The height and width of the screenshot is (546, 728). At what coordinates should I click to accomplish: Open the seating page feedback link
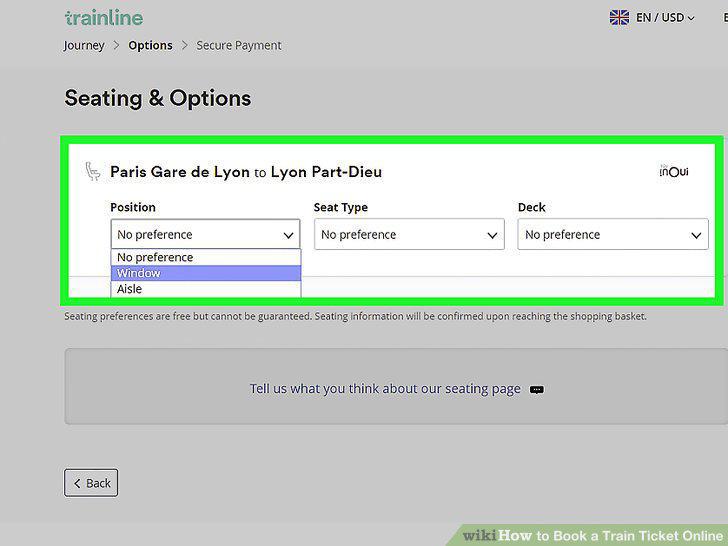385,389
